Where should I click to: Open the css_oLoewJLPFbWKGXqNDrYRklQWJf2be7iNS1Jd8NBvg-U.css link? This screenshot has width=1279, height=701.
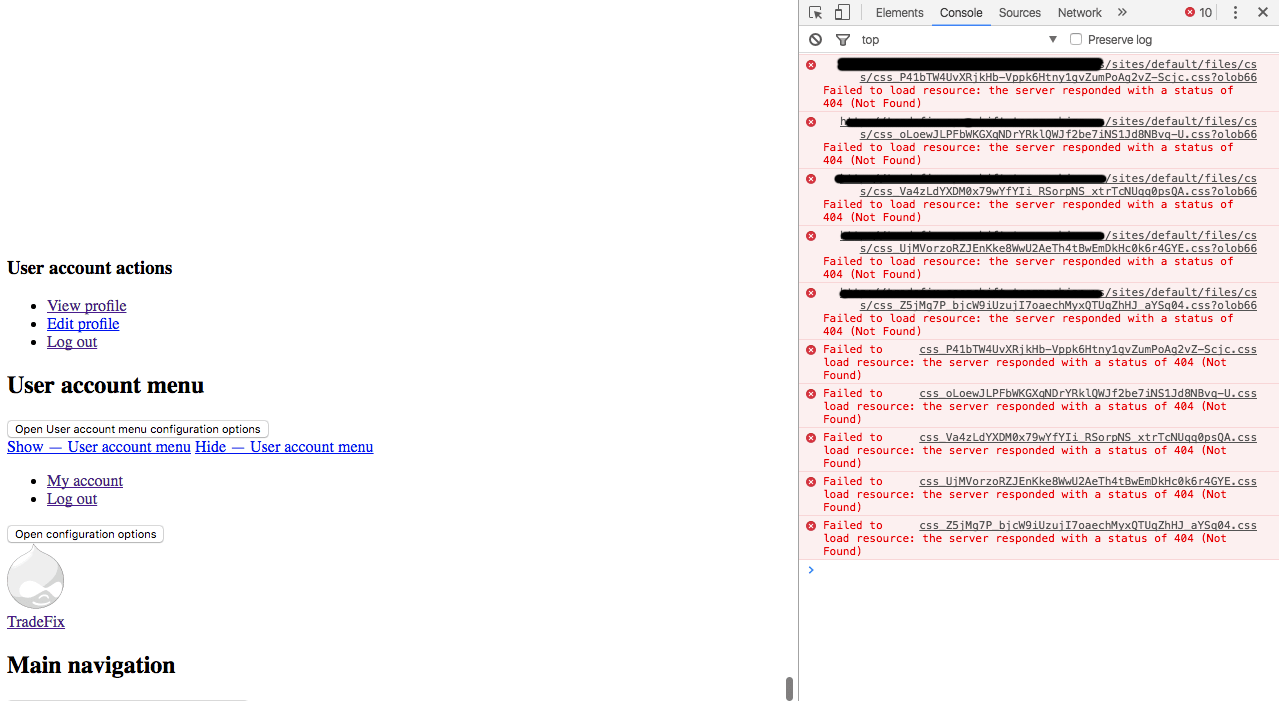[x=1088, y=394]
